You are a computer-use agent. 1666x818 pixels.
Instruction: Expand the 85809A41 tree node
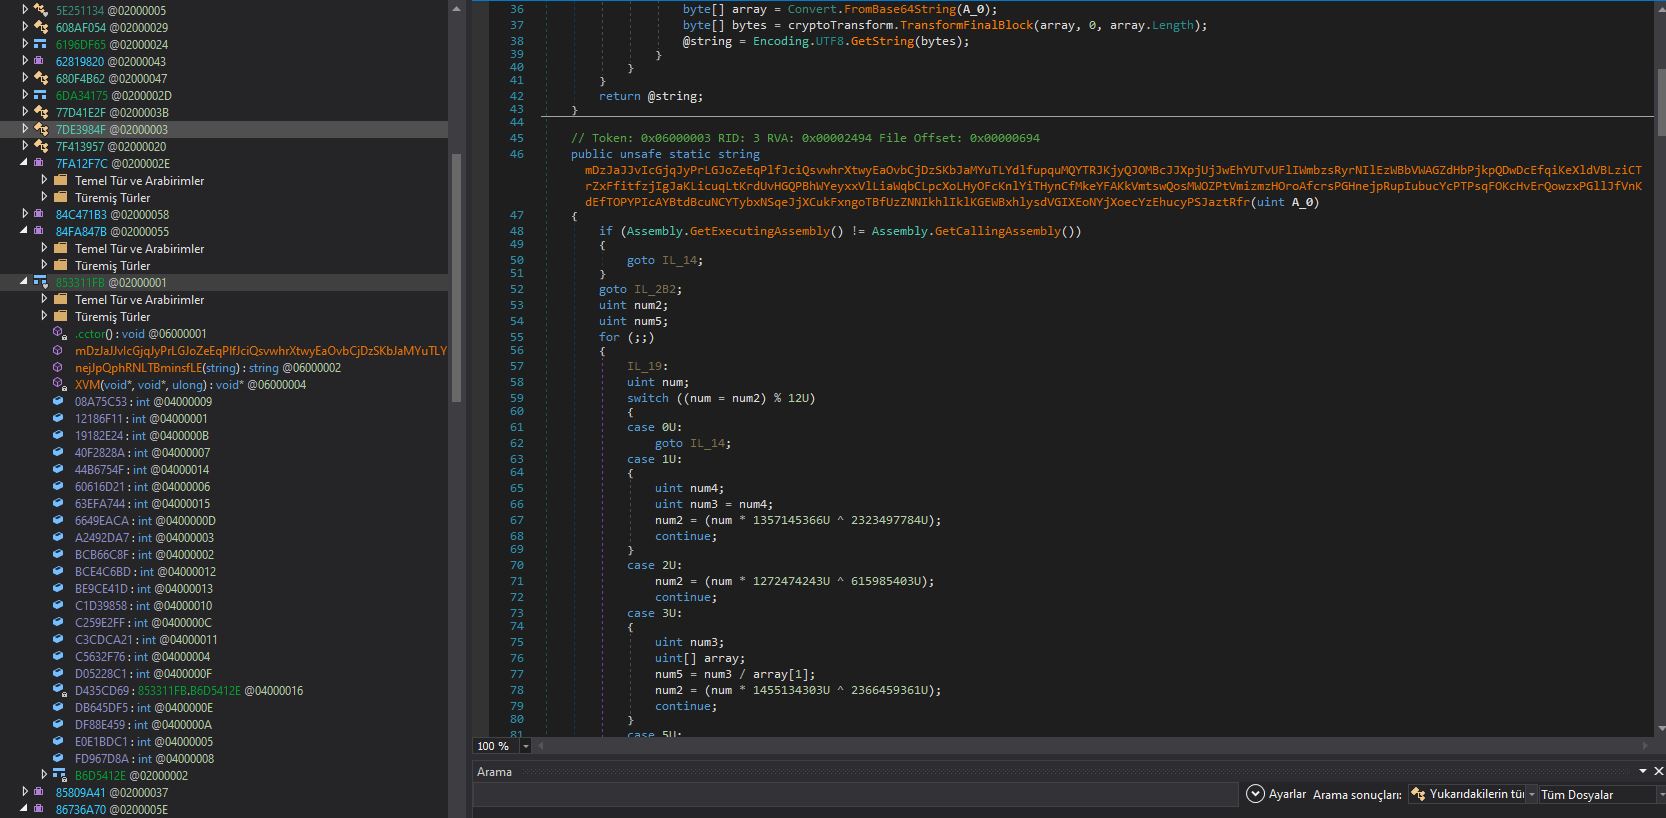[x=25, y=792]
